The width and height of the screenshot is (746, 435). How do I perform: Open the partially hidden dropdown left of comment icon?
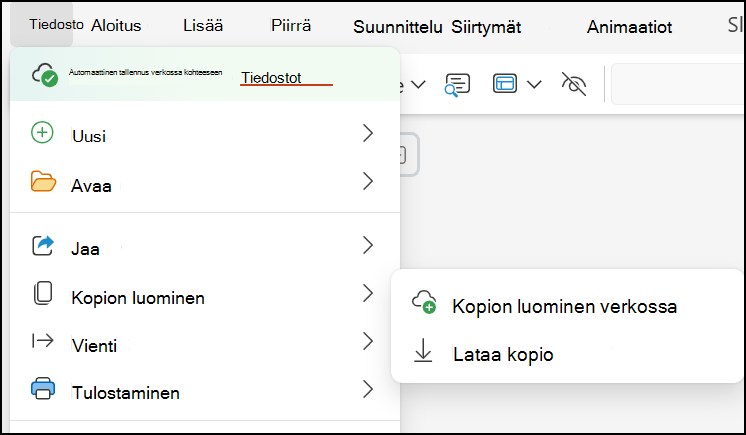(417, 85)
